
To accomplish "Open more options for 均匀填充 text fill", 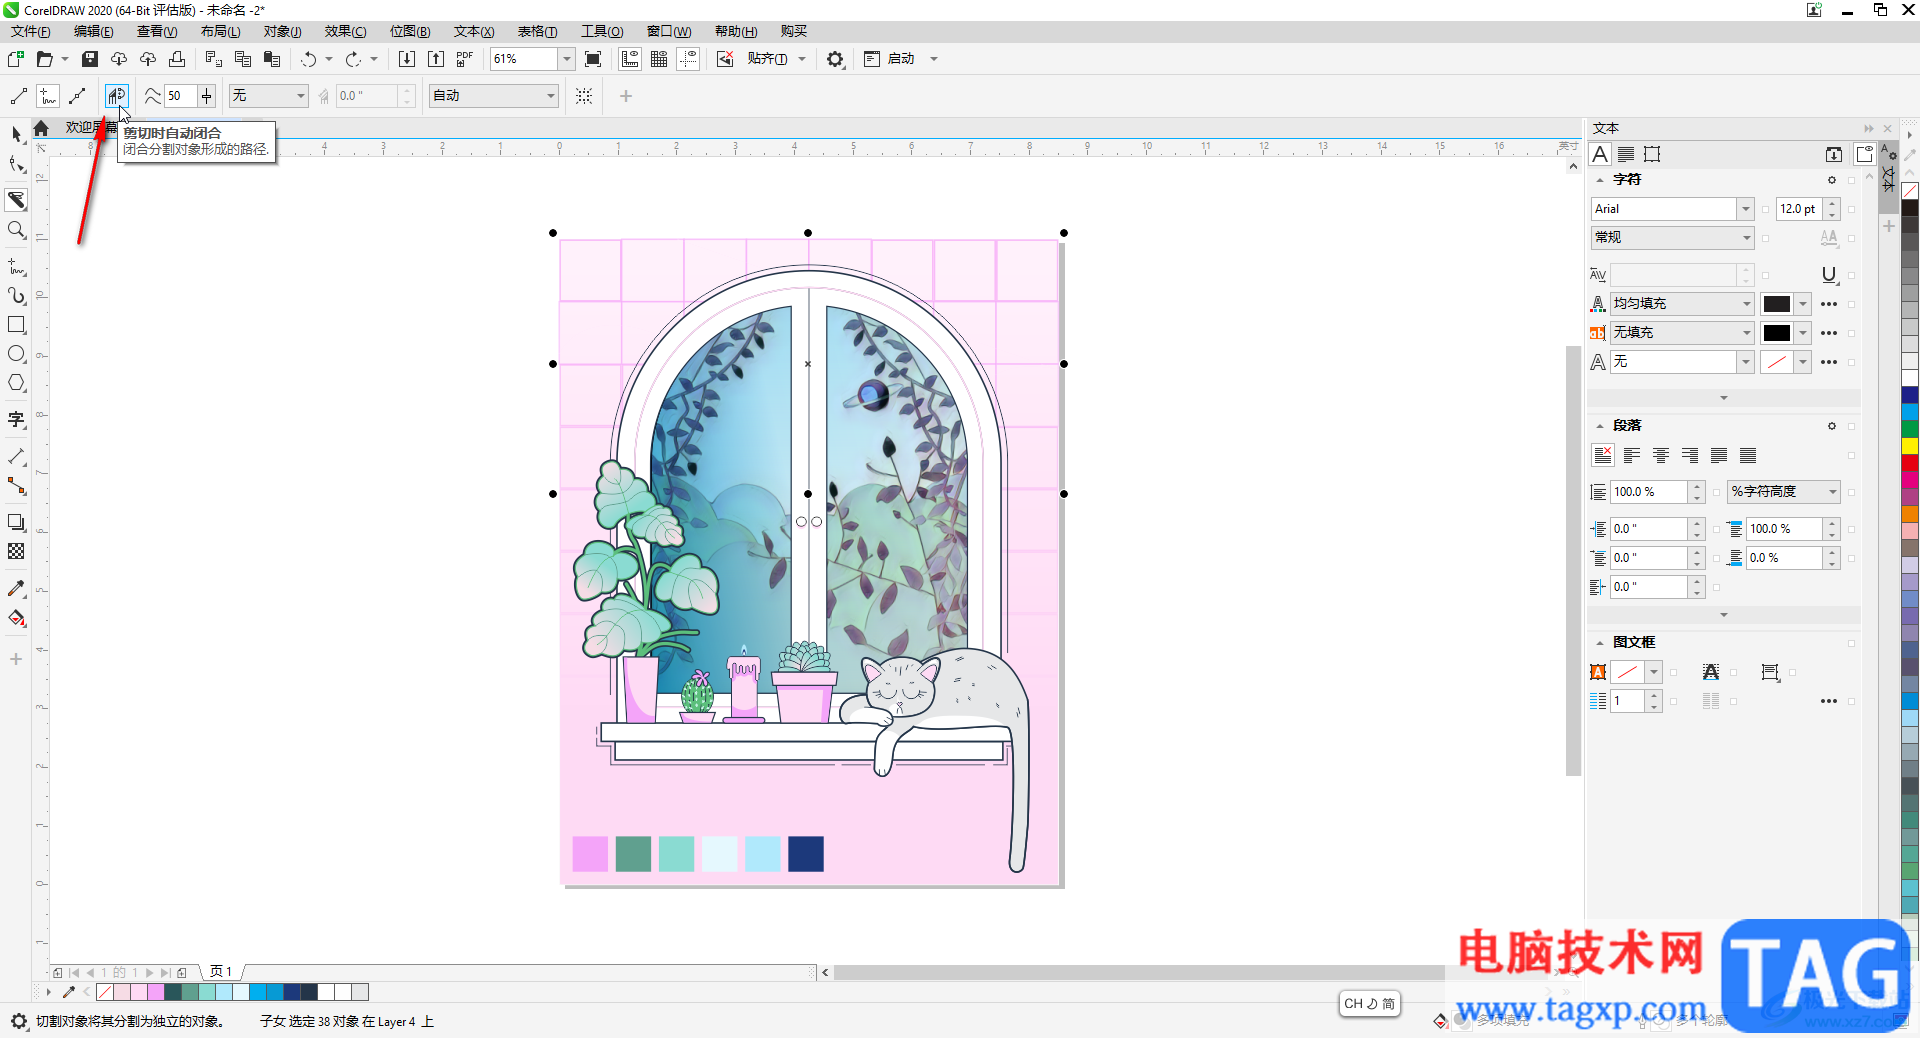I will click(x=1829, y=304).
